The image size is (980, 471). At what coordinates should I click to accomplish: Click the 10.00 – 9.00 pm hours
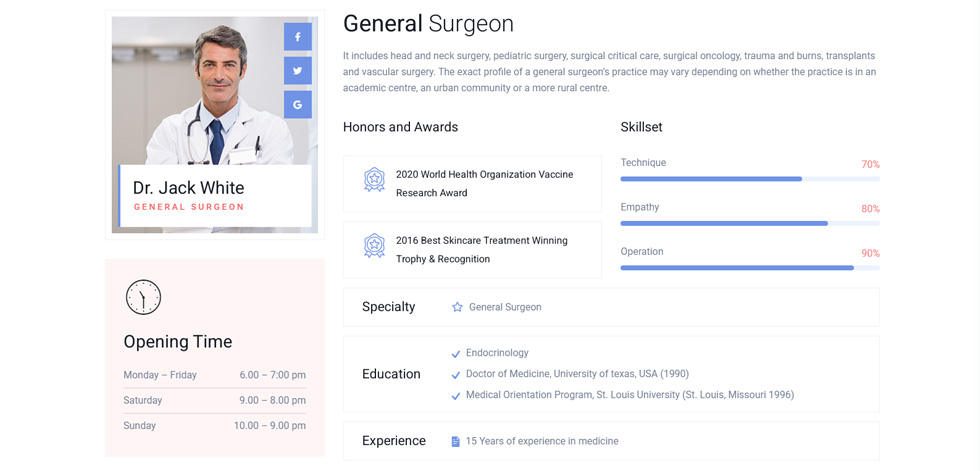270,426
